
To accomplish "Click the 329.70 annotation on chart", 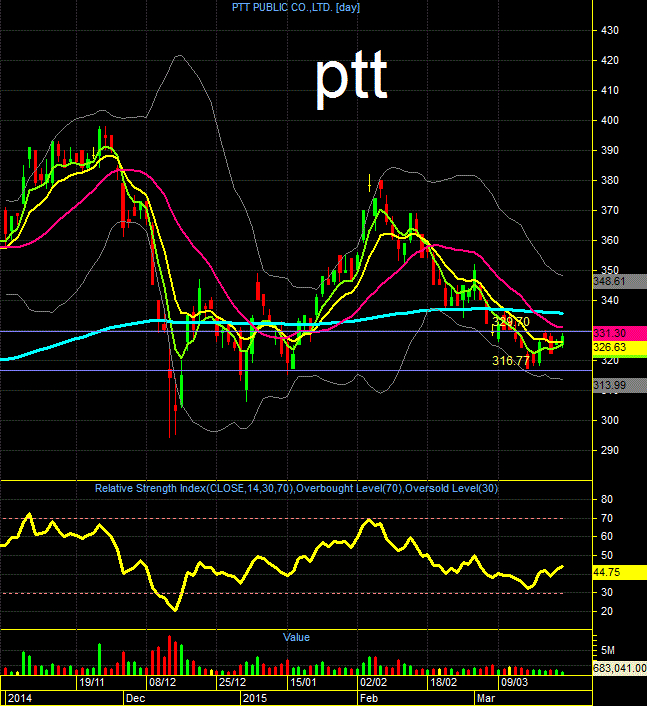I will (511, 321).
